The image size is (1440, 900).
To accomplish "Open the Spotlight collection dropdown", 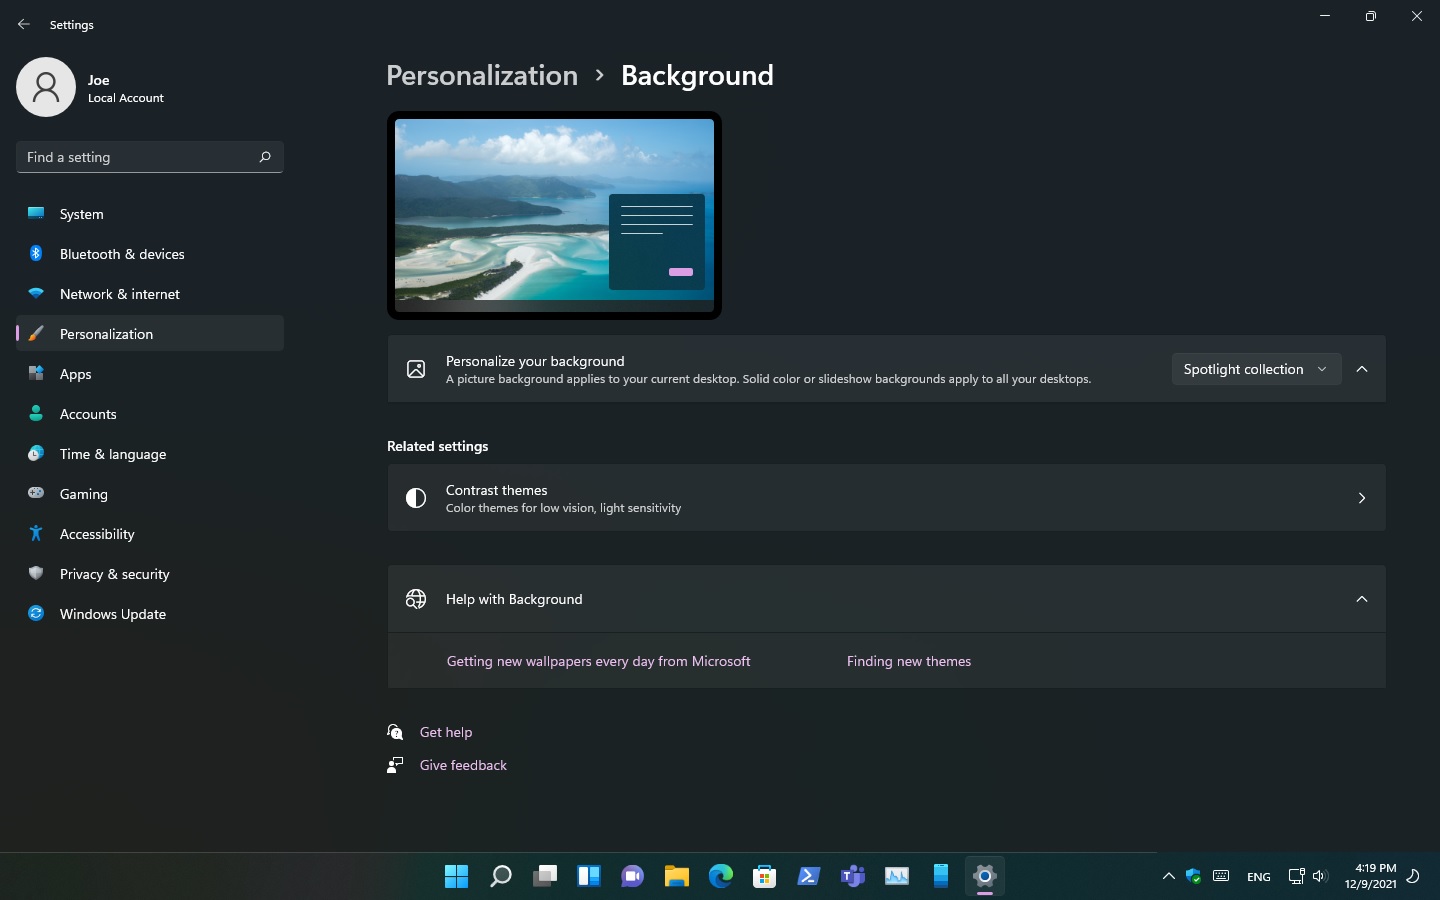I will 1256,369.
